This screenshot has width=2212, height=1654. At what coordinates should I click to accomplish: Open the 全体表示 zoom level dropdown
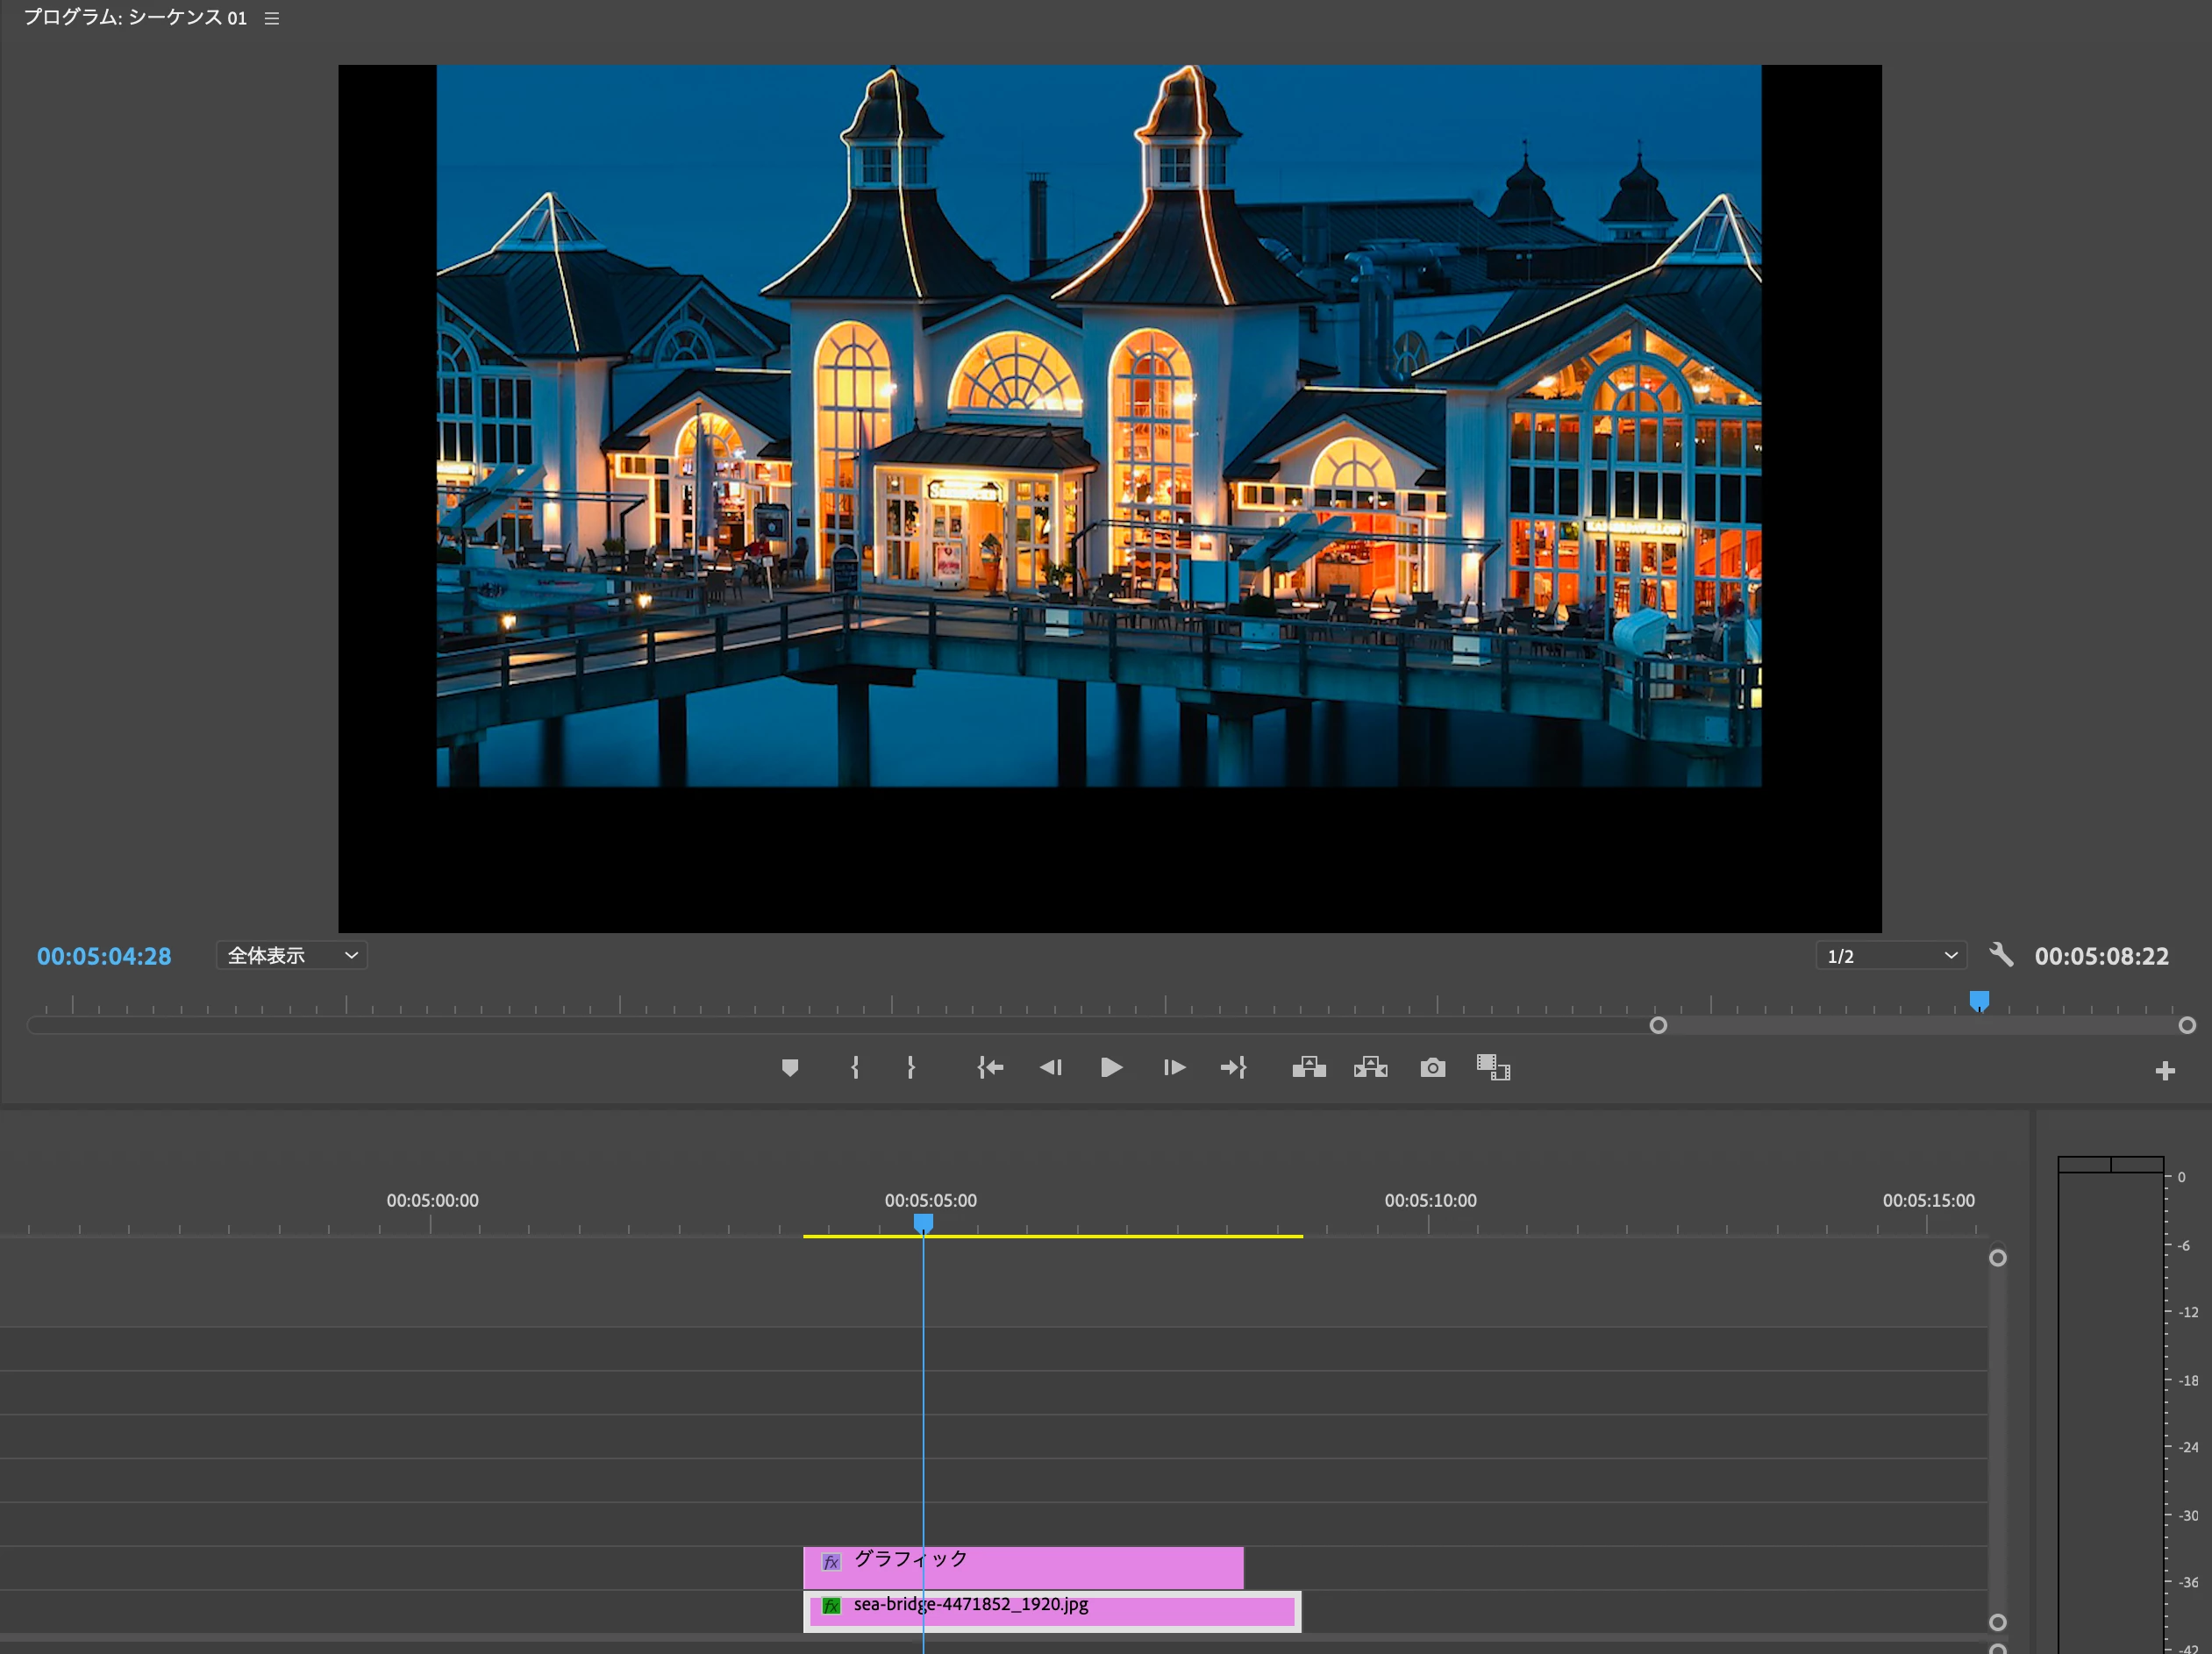click(x=291, y=955)
